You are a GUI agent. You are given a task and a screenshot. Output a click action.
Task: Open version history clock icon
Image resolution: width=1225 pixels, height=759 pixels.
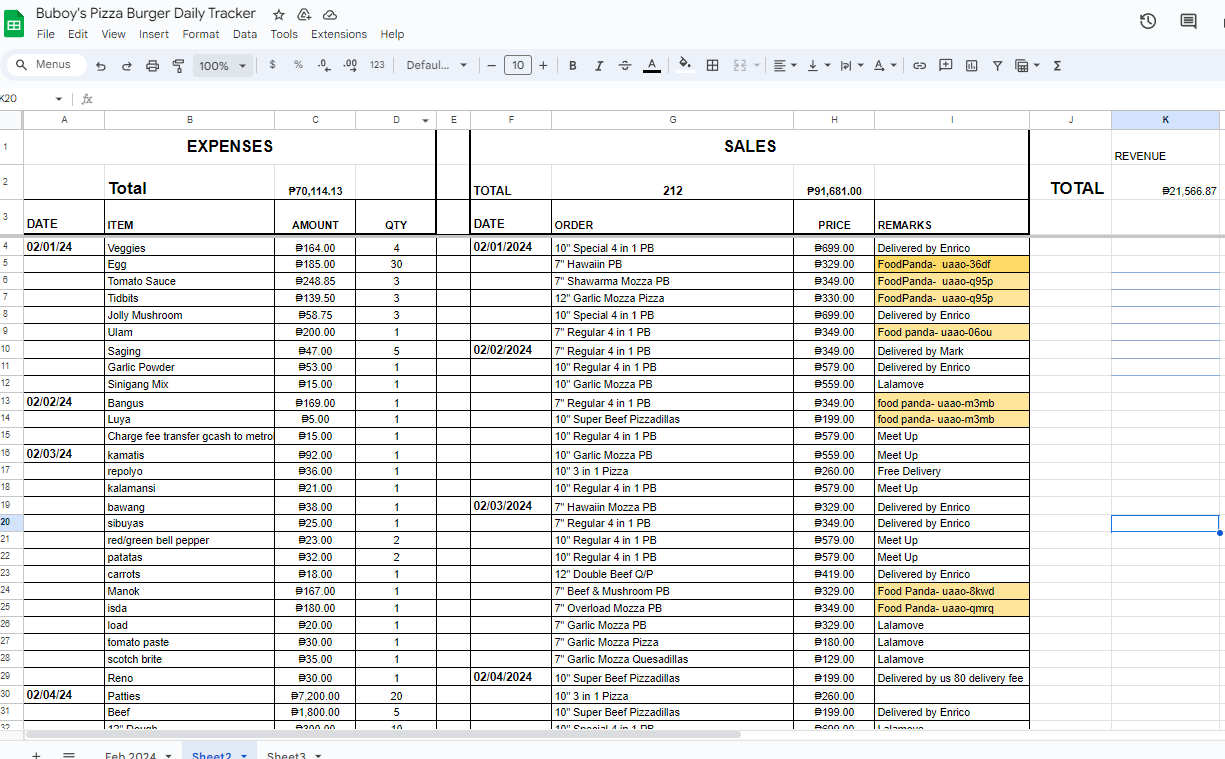coord(1148,21)
